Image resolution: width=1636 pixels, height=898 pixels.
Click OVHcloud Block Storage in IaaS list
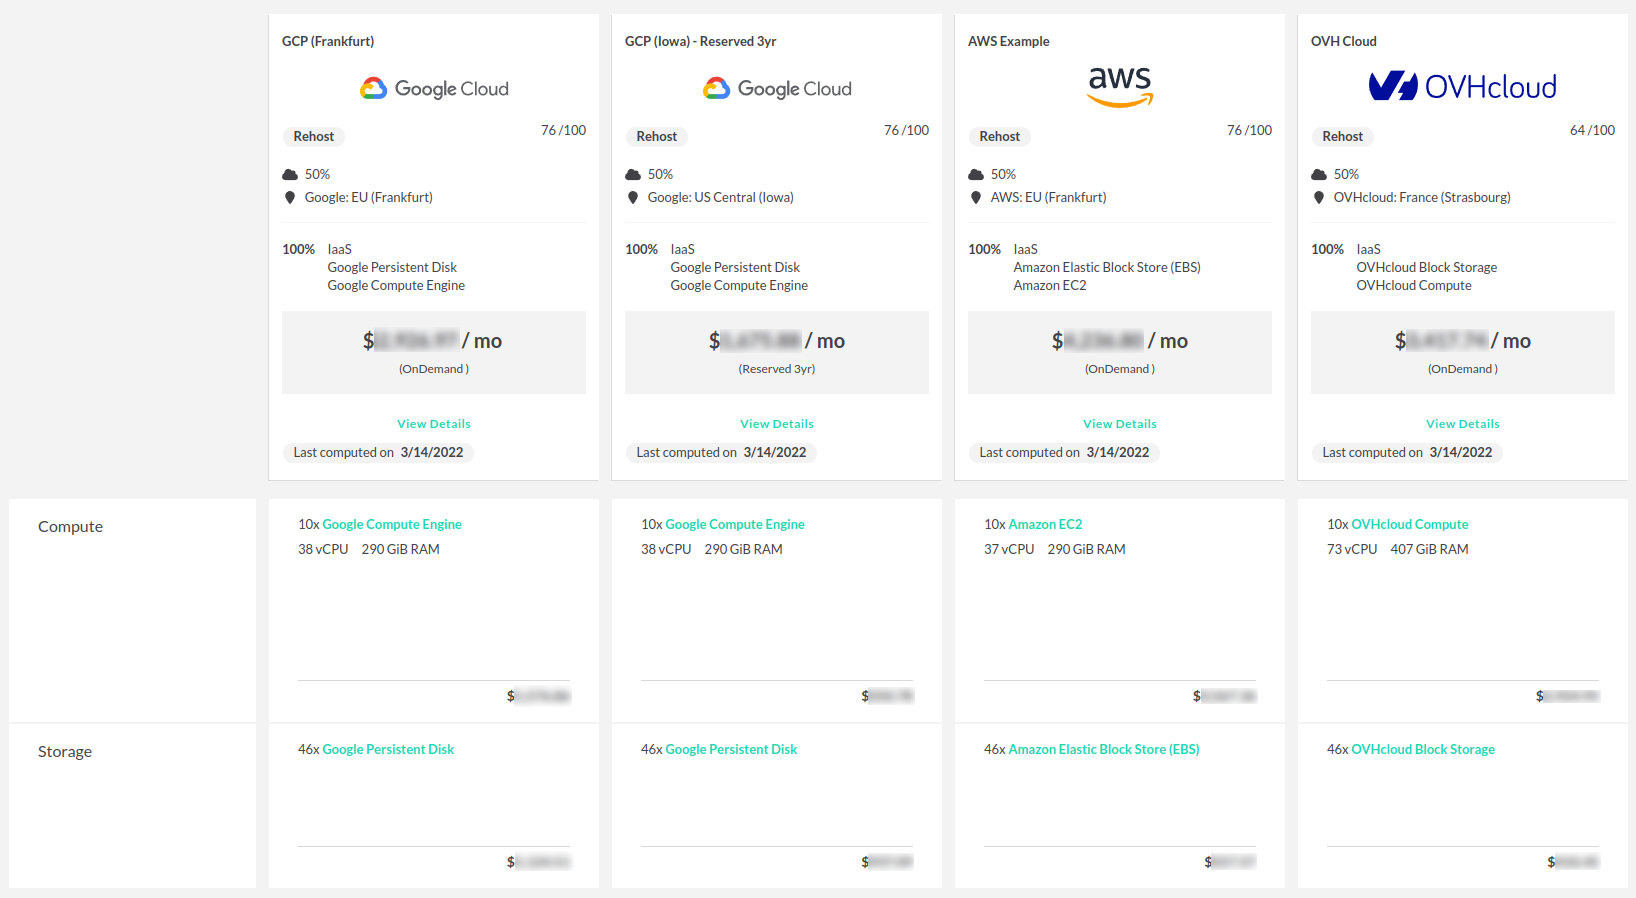point(1427,267)
